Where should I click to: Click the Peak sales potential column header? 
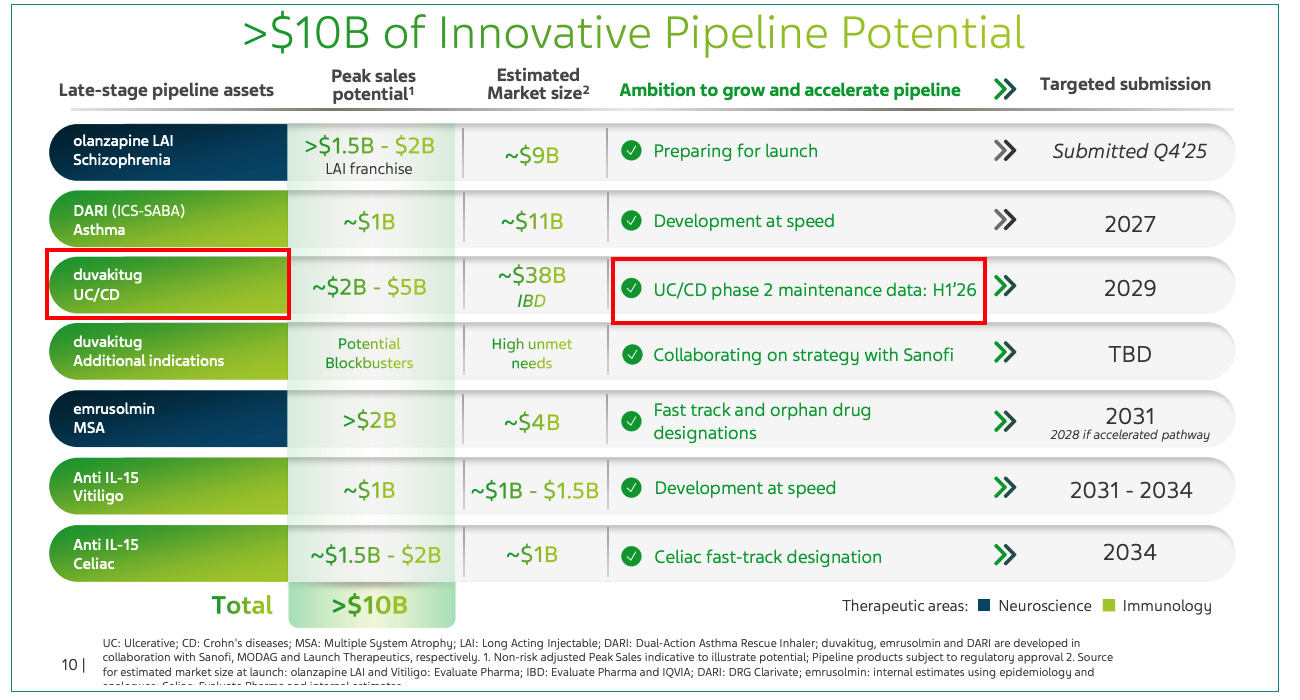(372, 85)
